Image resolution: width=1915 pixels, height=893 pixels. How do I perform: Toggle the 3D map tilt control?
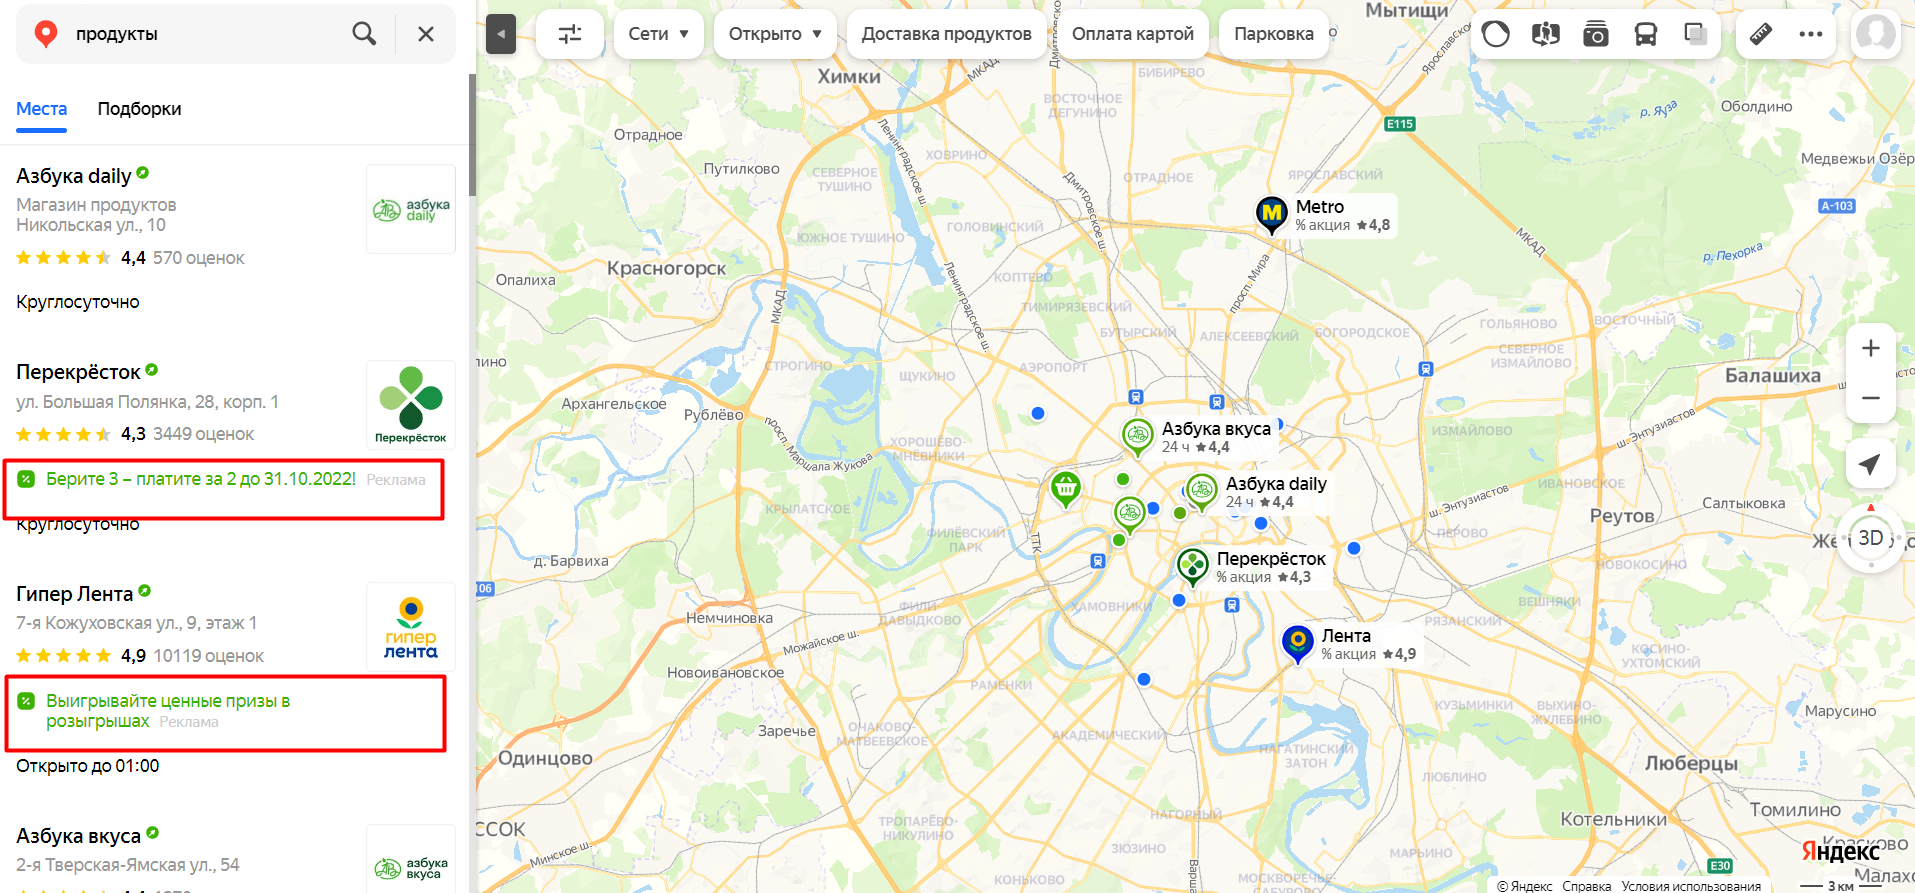1871,538
